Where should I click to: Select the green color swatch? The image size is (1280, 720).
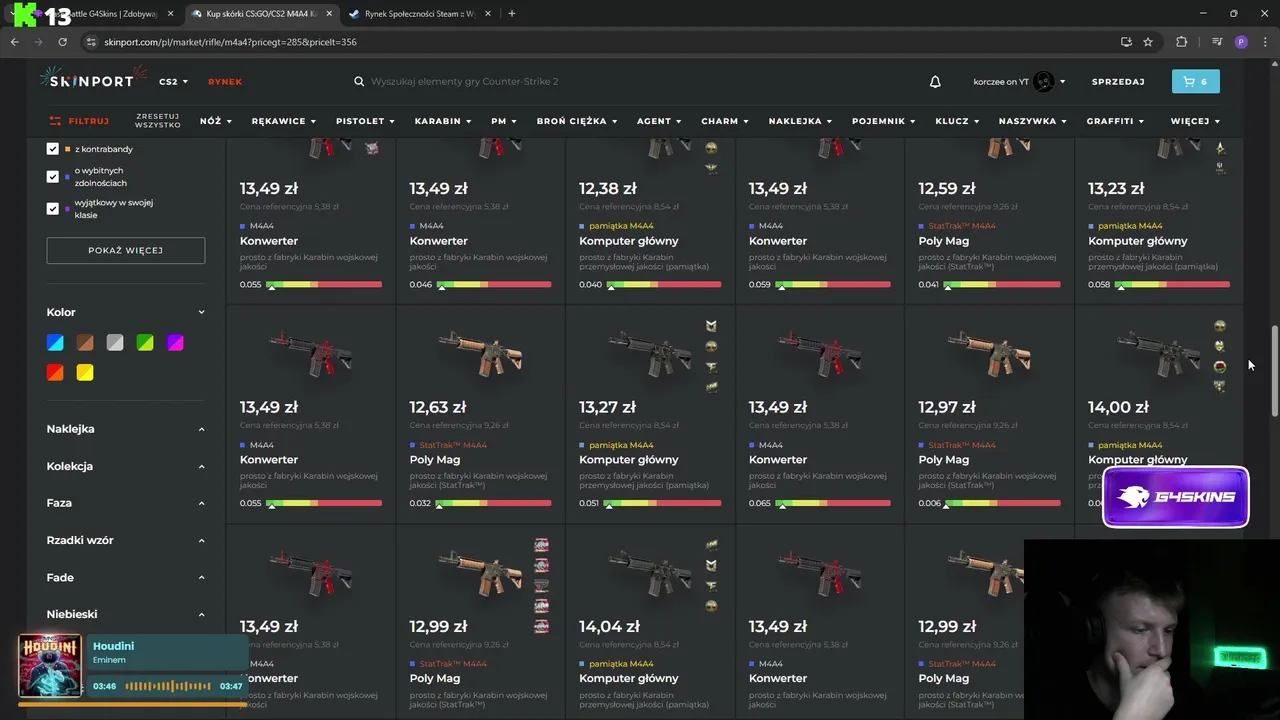pos(145,343)
